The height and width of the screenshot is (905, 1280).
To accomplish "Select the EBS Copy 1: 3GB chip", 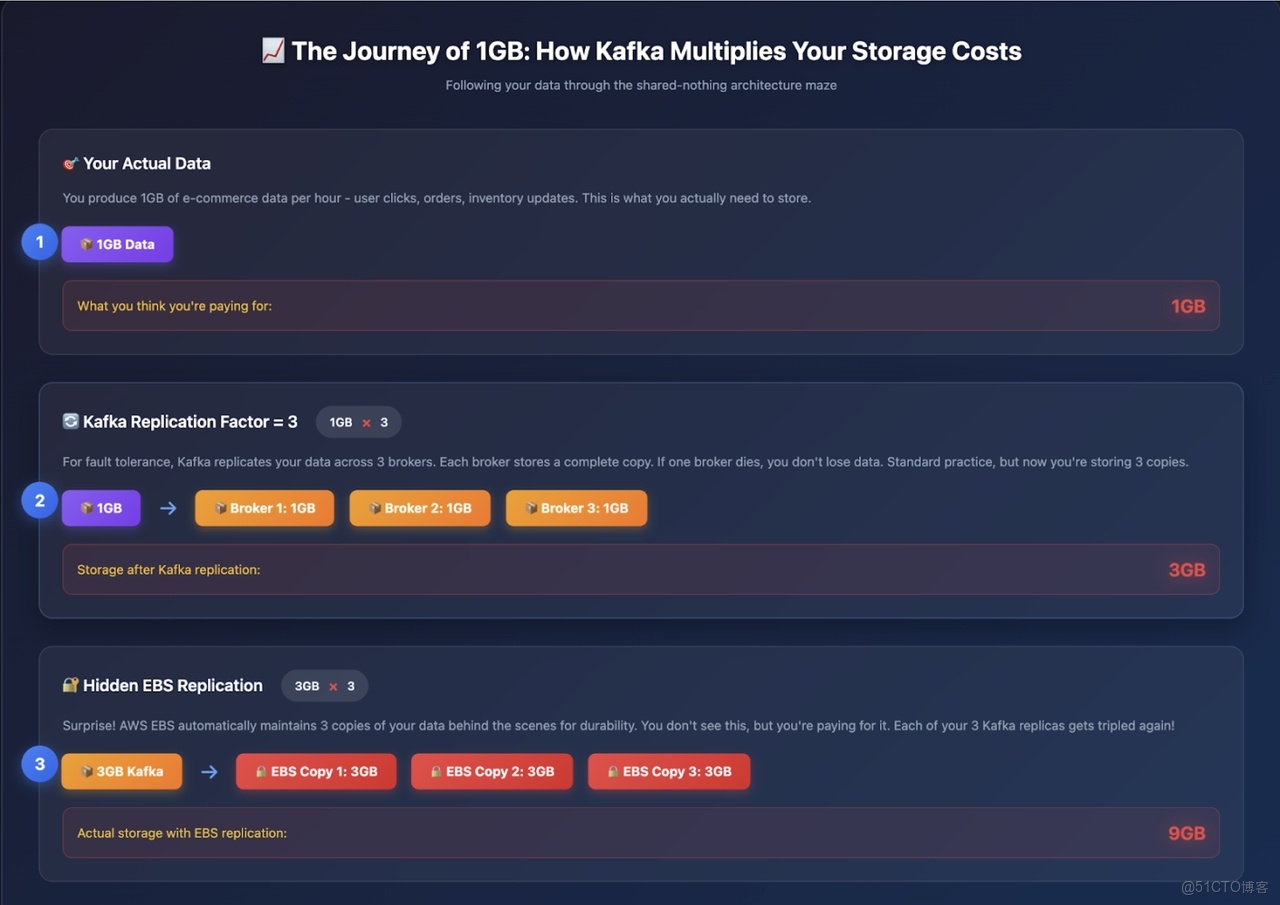I will tap(316, 772).
